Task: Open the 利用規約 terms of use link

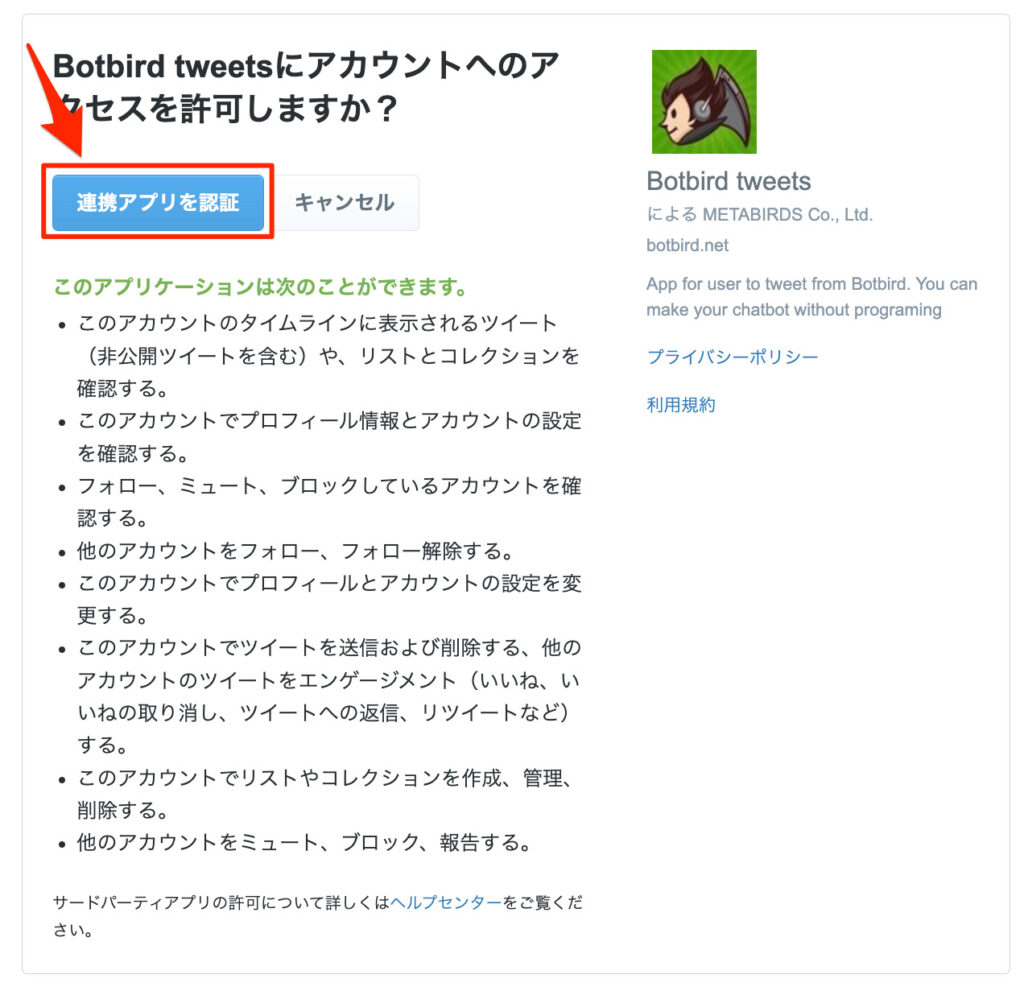Action: pyautogui.click(x=680, y=405)
